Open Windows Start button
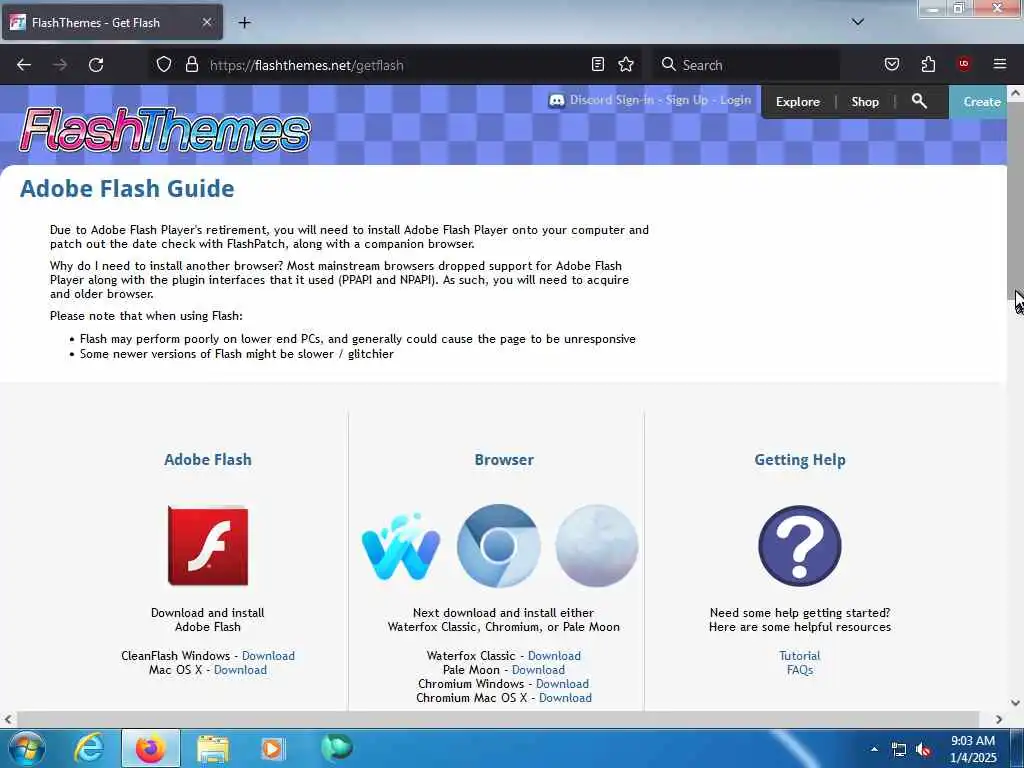This screenshot has width=1024, height=768. click(26, 748)
